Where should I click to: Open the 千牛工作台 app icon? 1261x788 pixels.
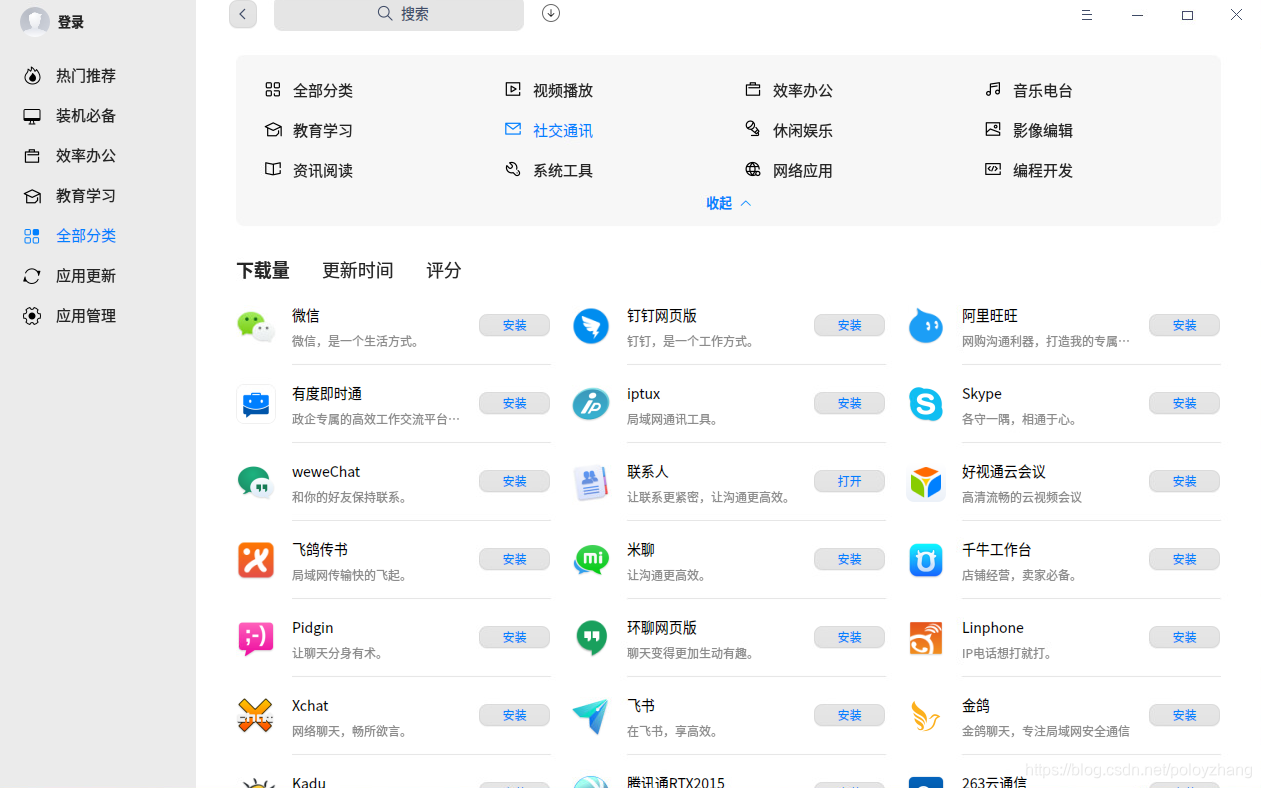[926, 560]
